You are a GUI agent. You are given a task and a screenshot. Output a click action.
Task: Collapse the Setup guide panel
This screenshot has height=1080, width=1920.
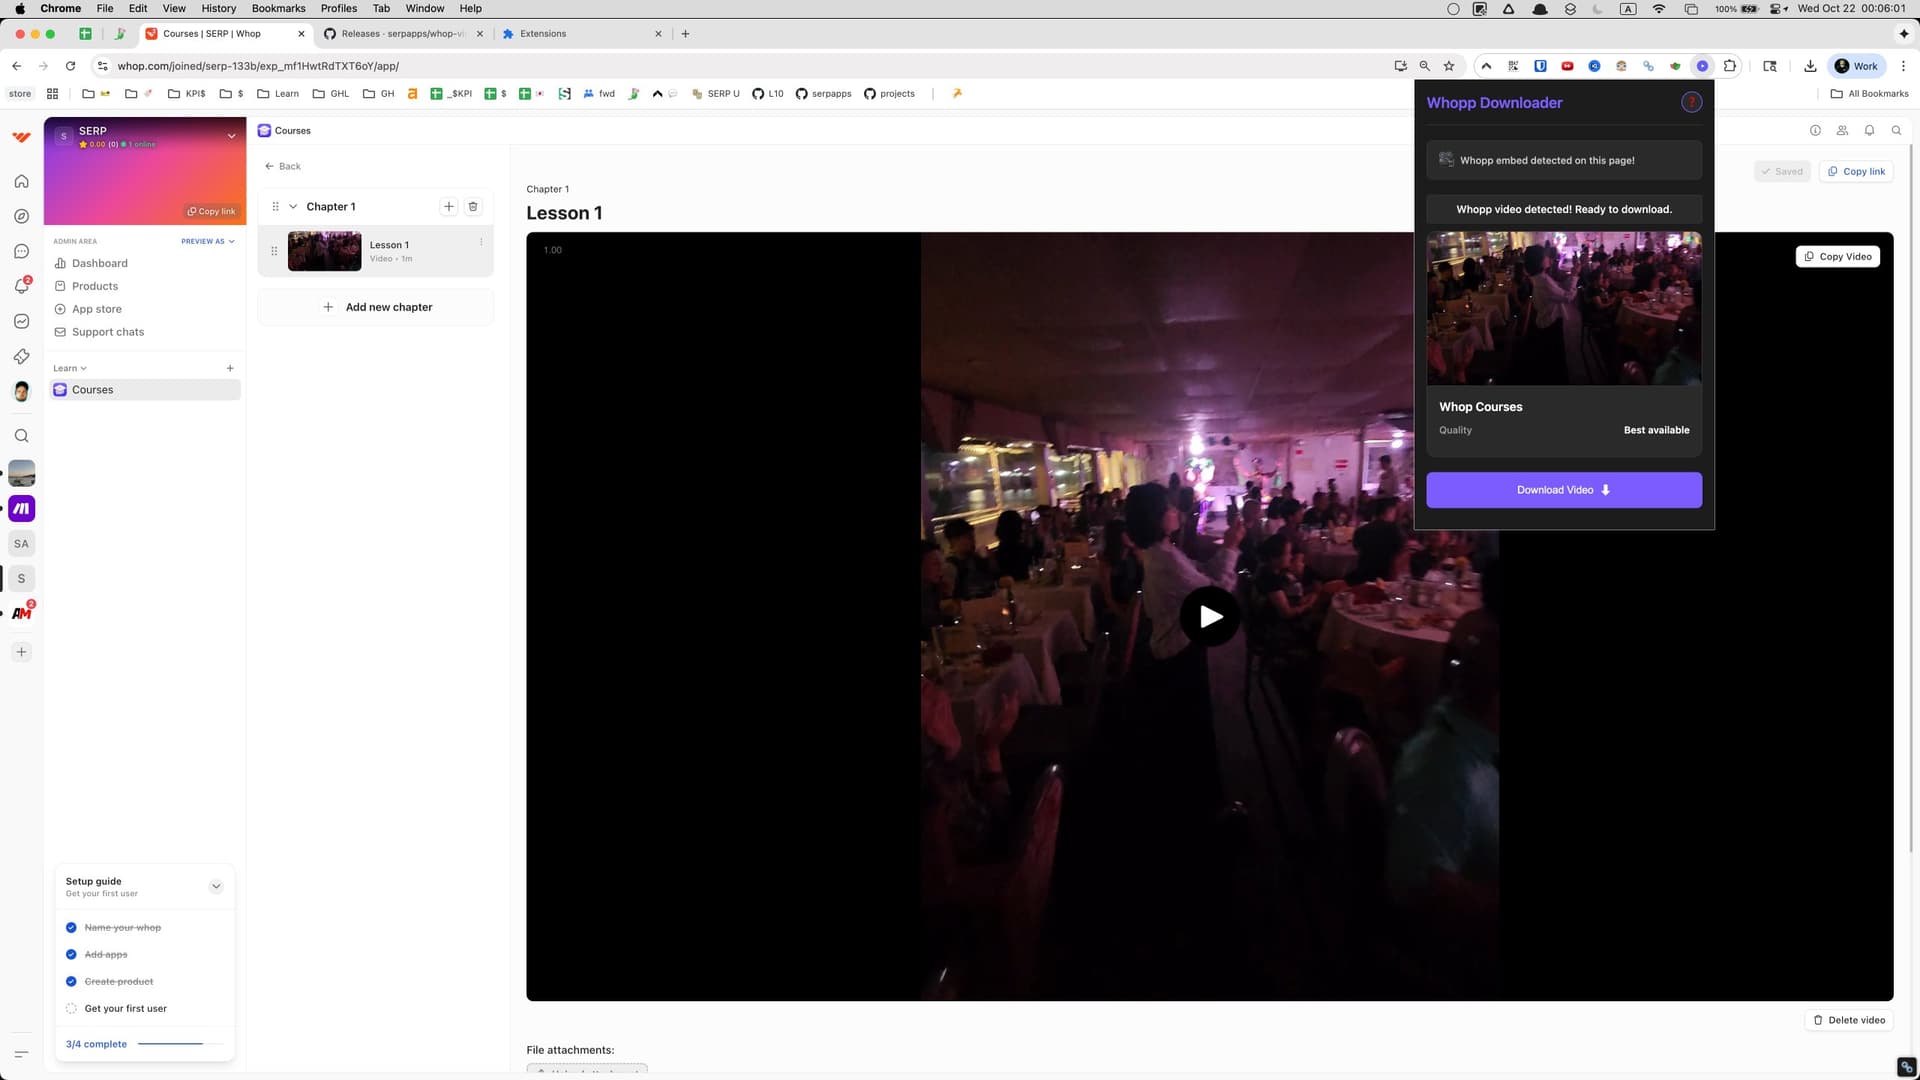(215, 886)
